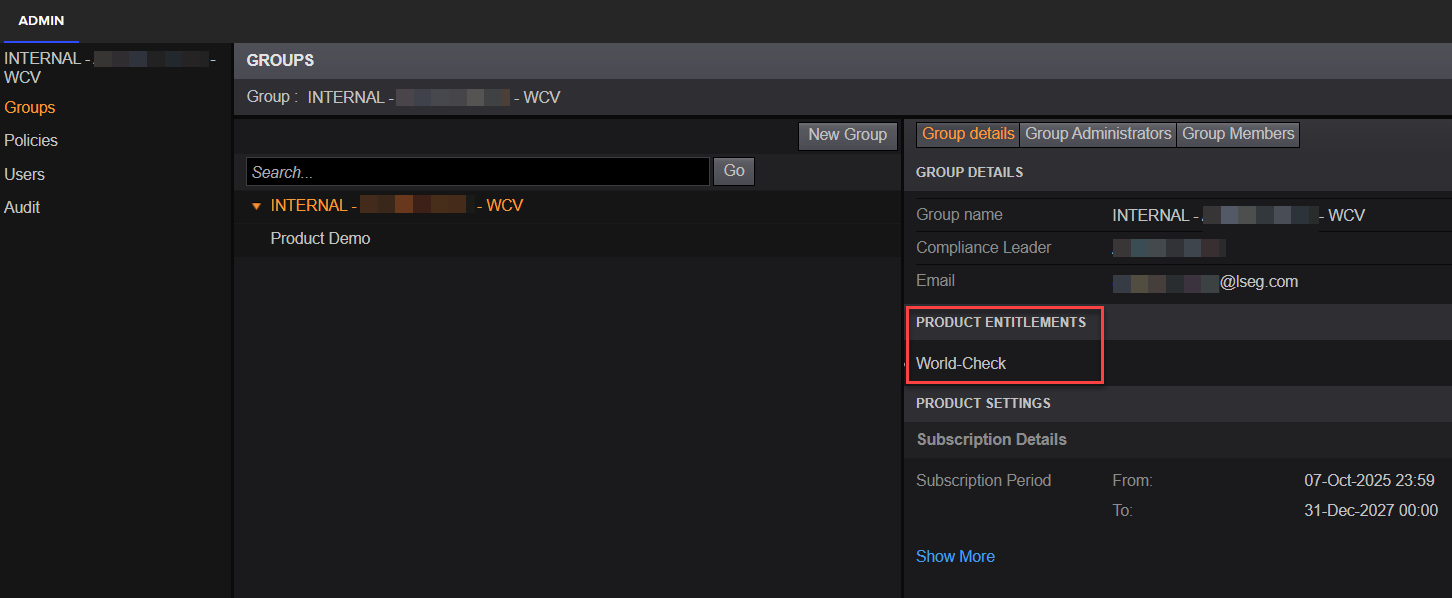Switch to the Group Administrators tab
The image size is (1452, 598).
pyautogui.click(x=1098, y=133)
